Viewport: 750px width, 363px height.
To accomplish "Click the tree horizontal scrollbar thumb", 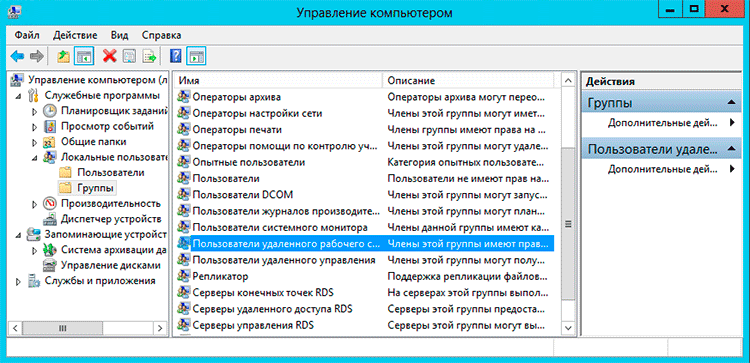I will coord(62,328).
